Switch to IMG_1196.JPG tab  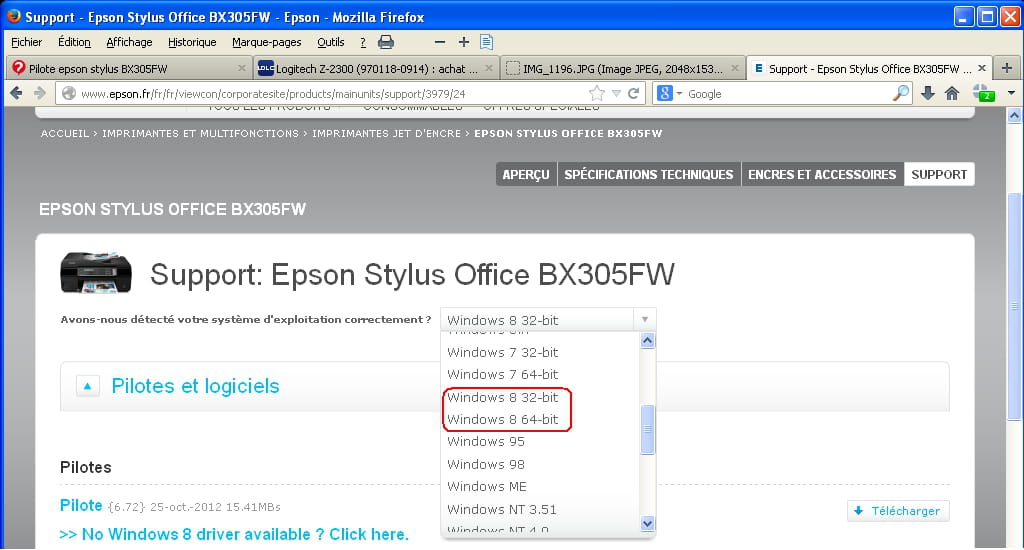622,69
